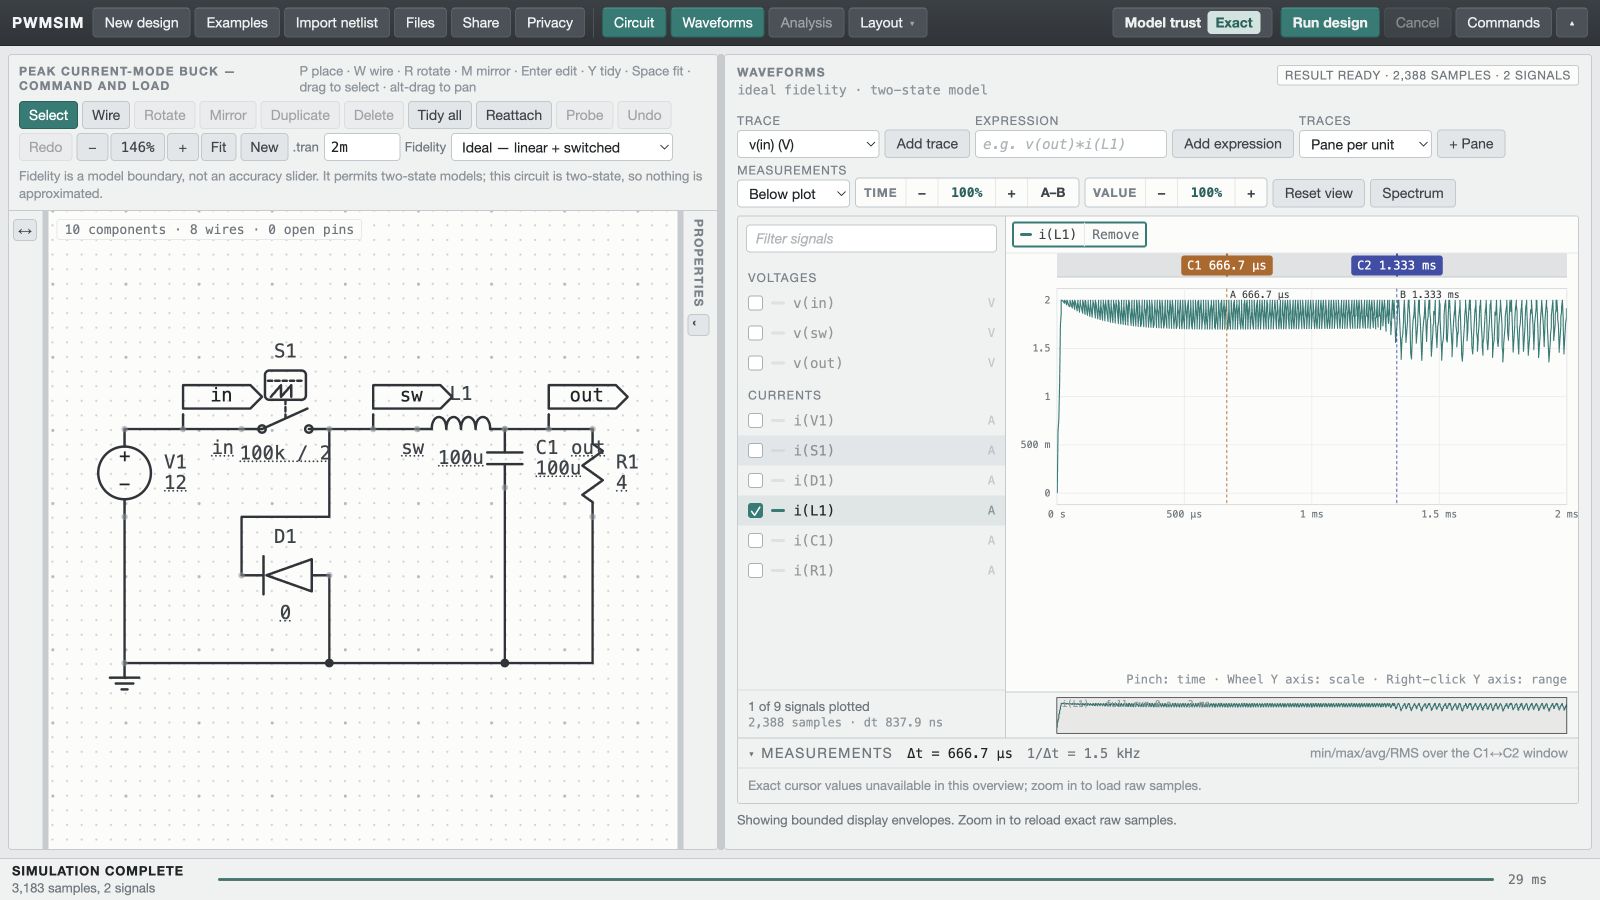Collapse the Properties panel chevron

click(x=698, y=324)
